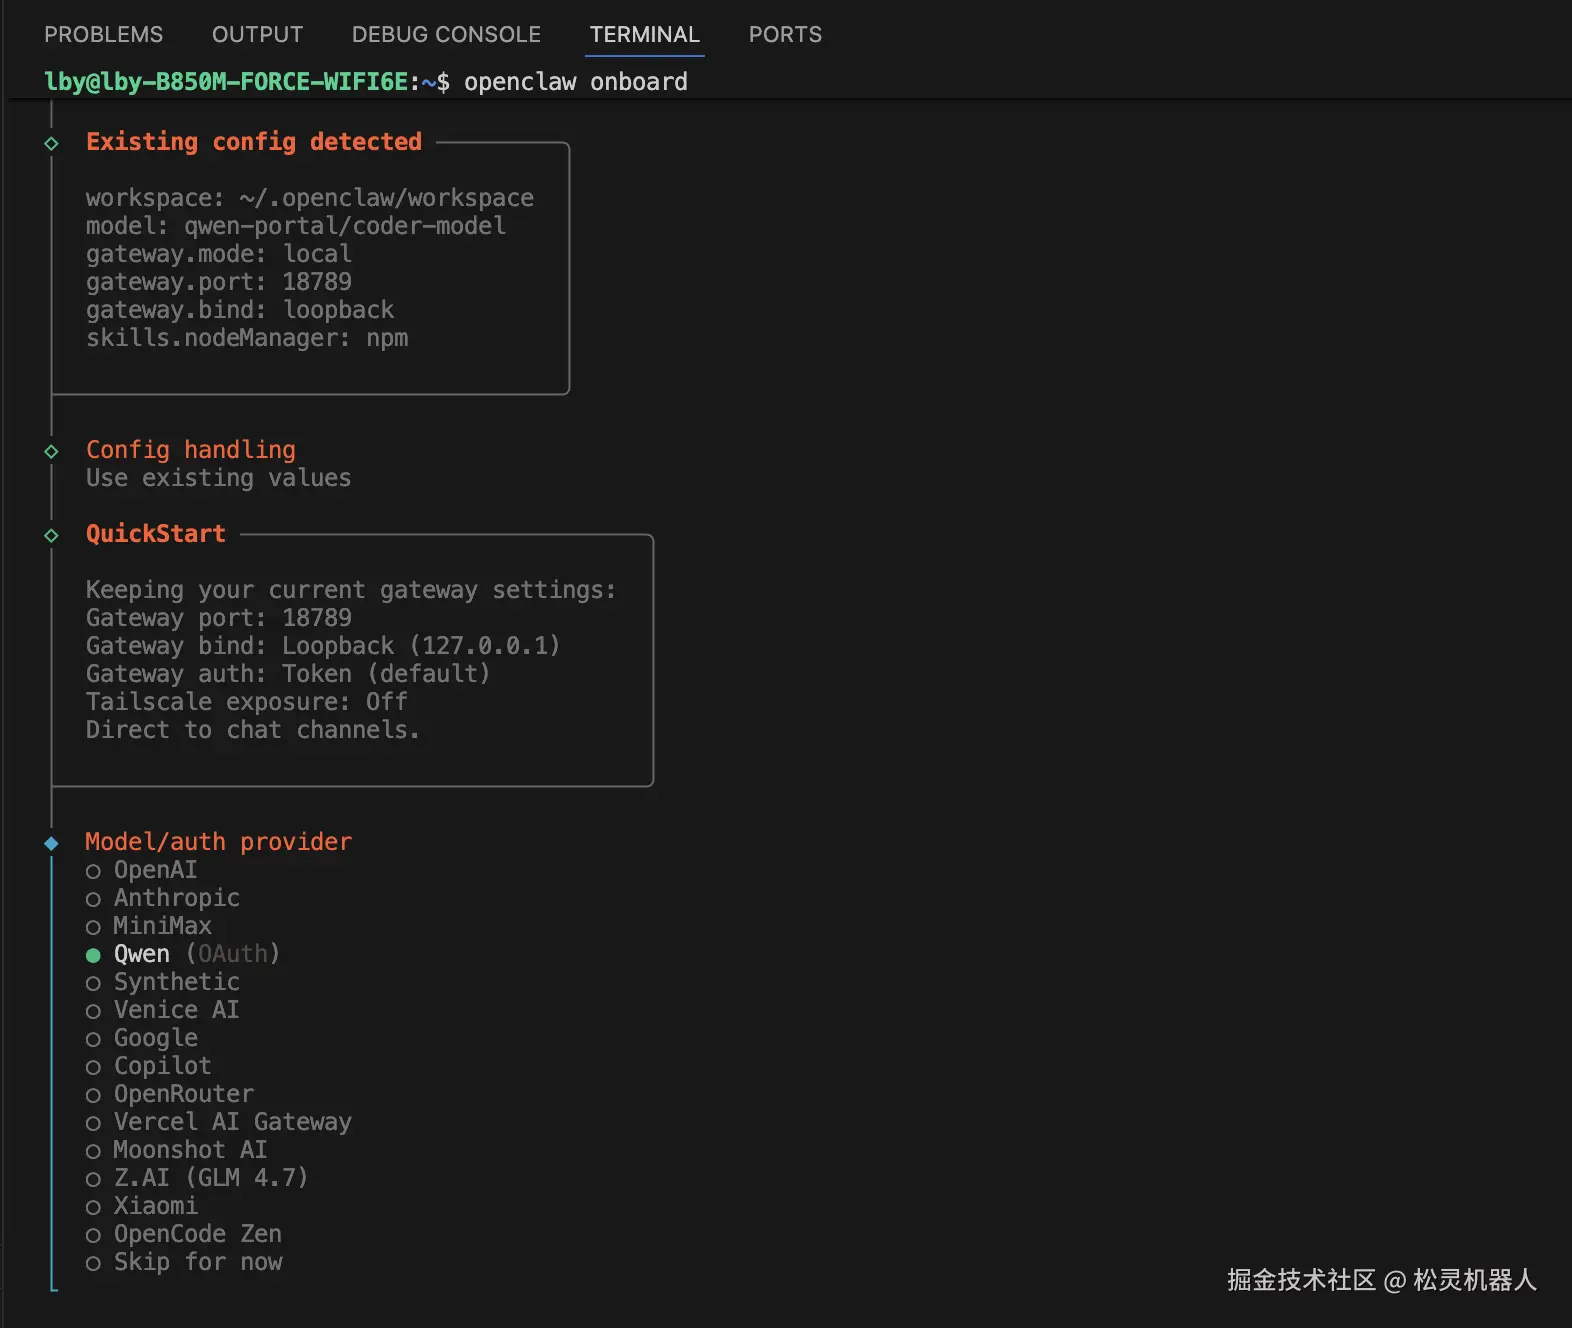
Task: Switch to the DEBUG CONSOLE tab
Action: 446,35
